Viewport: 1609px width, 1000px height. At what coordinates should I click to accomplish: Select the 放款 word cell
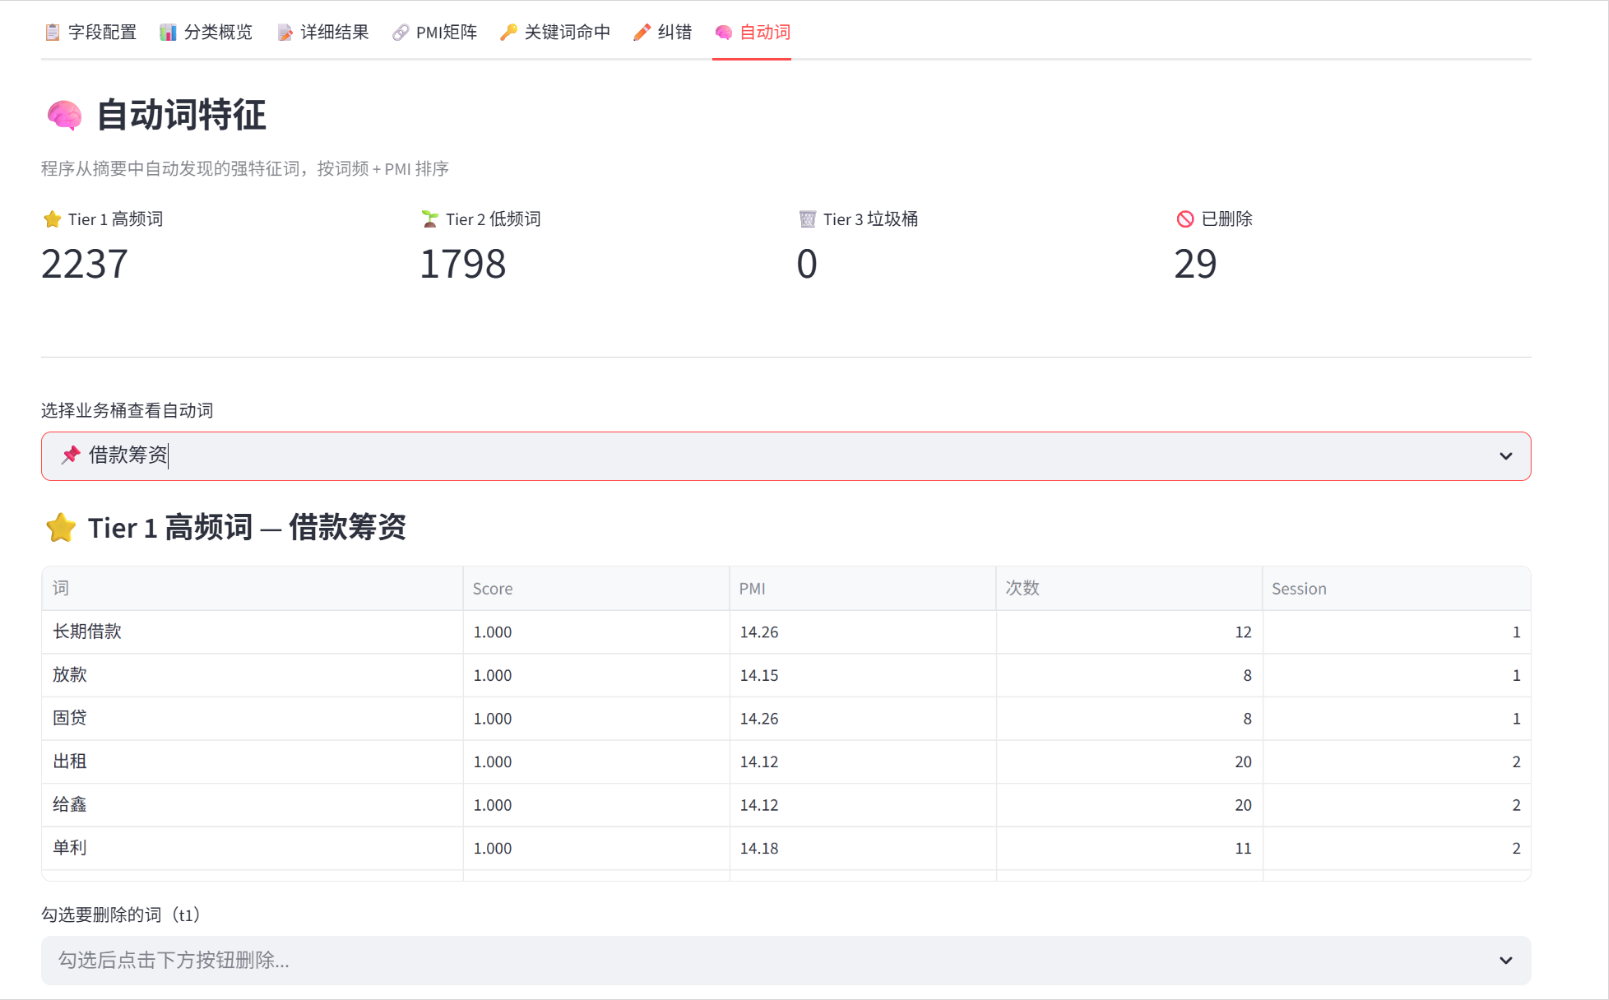click(x=252, y=675)
